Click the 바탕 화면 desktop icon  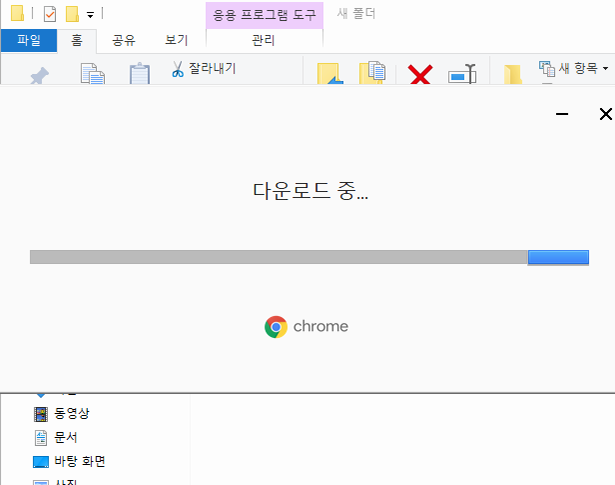click(x=41, y=462)
